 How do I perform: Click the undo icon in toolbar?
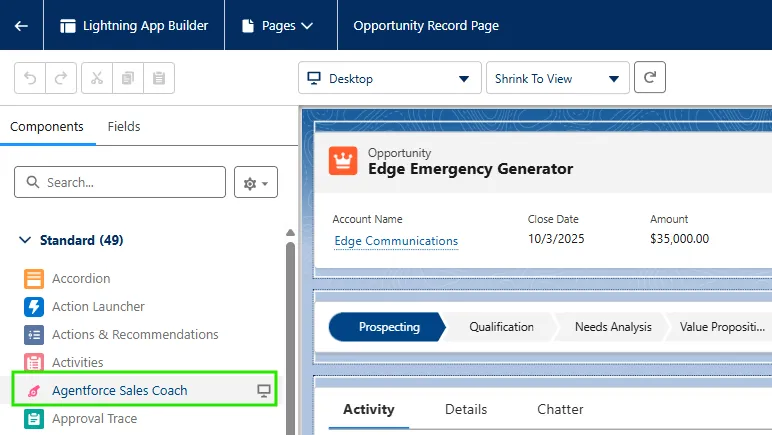(x=30, y=78)
